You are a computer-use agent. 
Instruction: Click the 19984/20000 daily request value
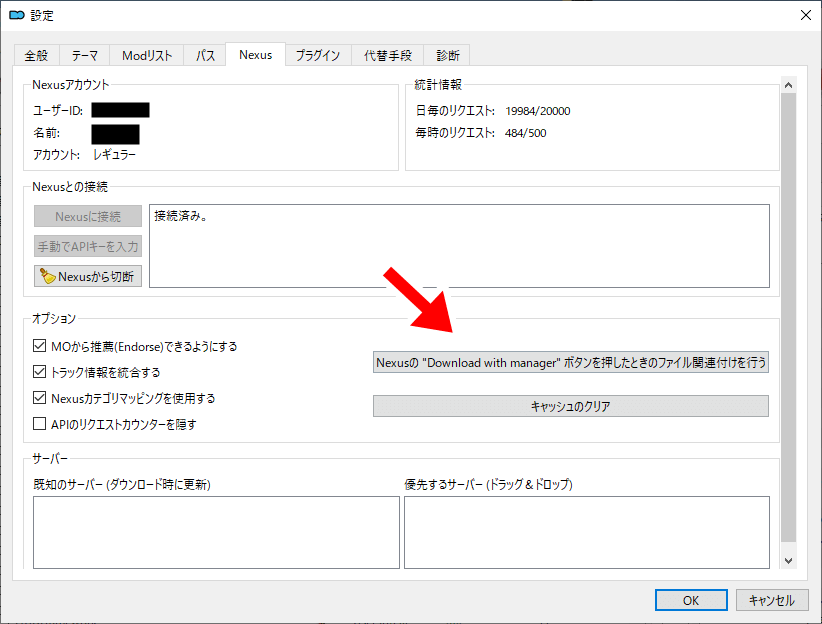click(x=537, y=111)
